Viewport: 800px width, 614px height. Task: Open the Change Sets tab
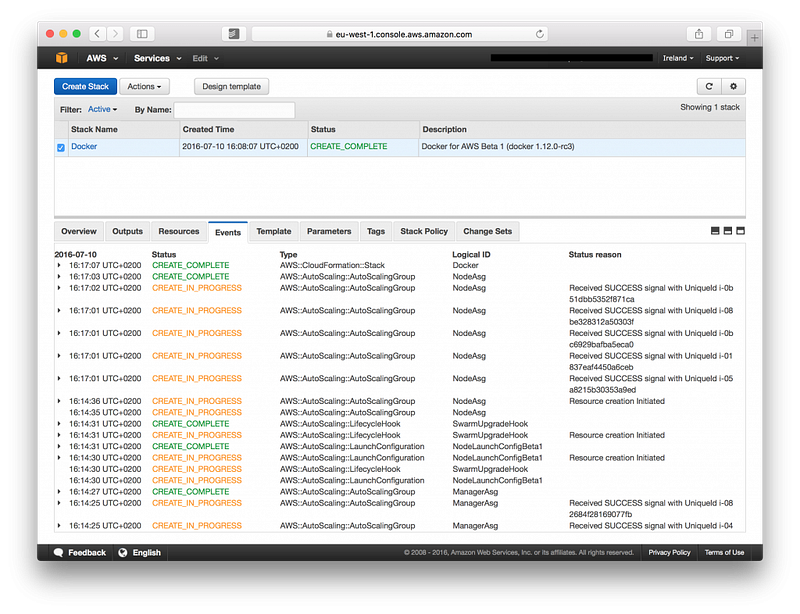point(488,231)
